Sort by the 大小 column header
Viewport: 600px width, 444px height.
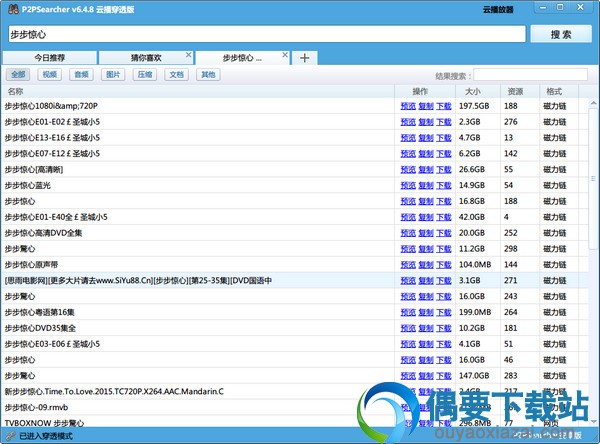[478, 91]
